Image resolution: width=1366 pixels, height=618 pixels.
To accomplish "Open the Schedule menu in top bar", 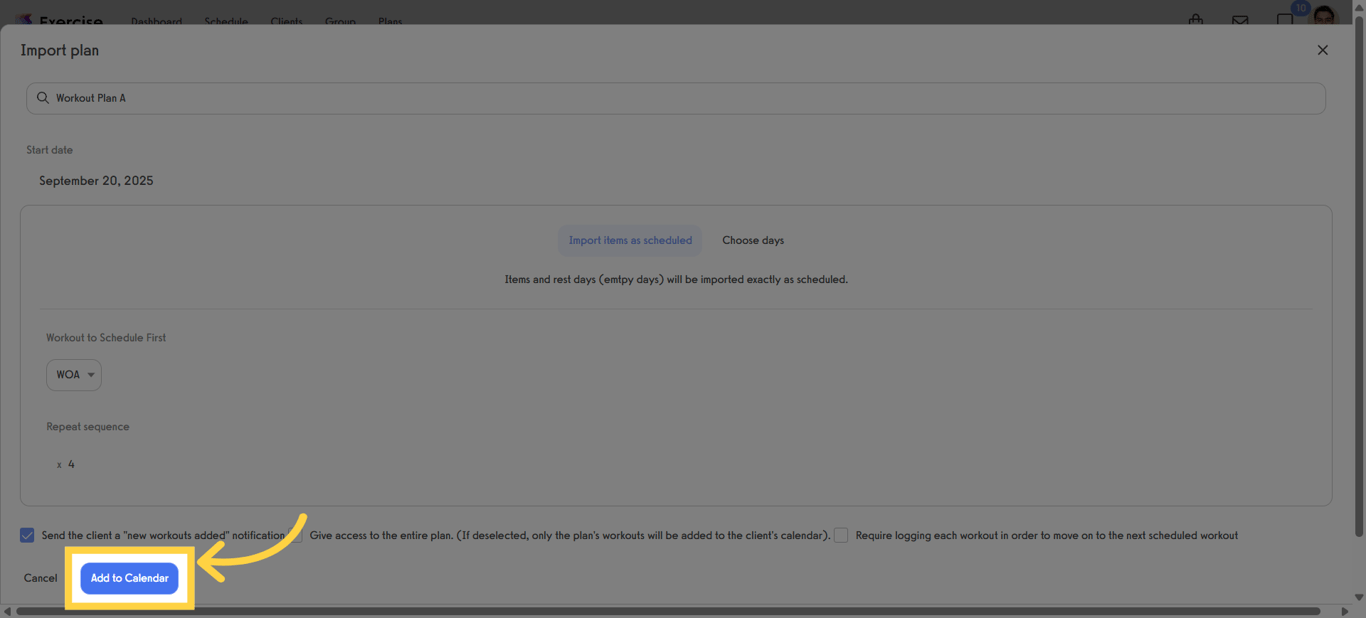I will 226,20.
